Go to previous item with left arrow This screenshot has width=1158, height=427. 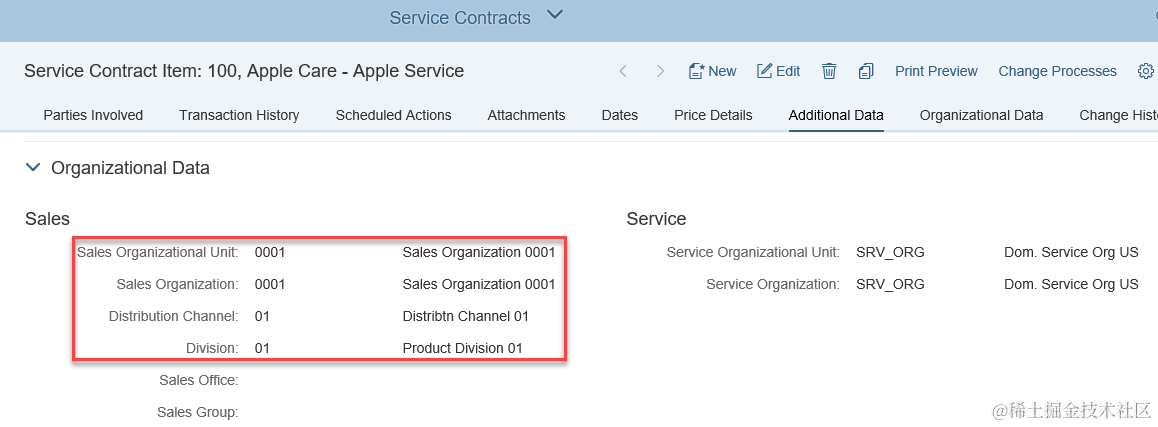click(x=623, y=72)
